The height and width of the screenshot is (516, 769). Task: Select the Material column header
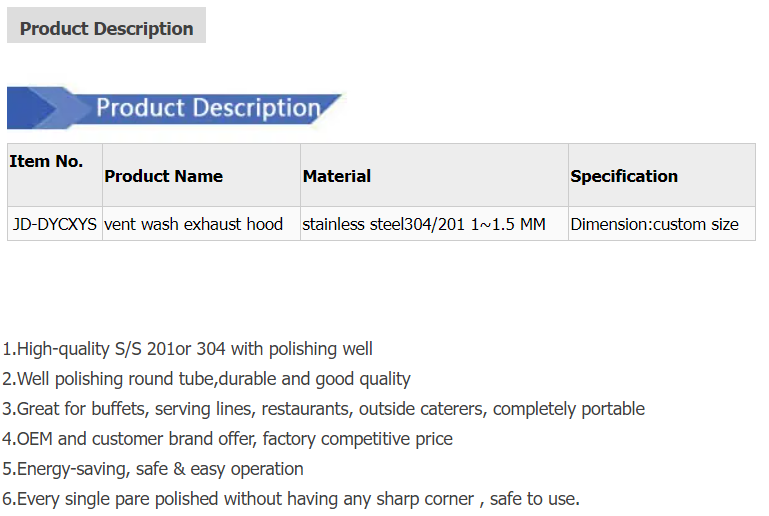[x=434, y=175]
